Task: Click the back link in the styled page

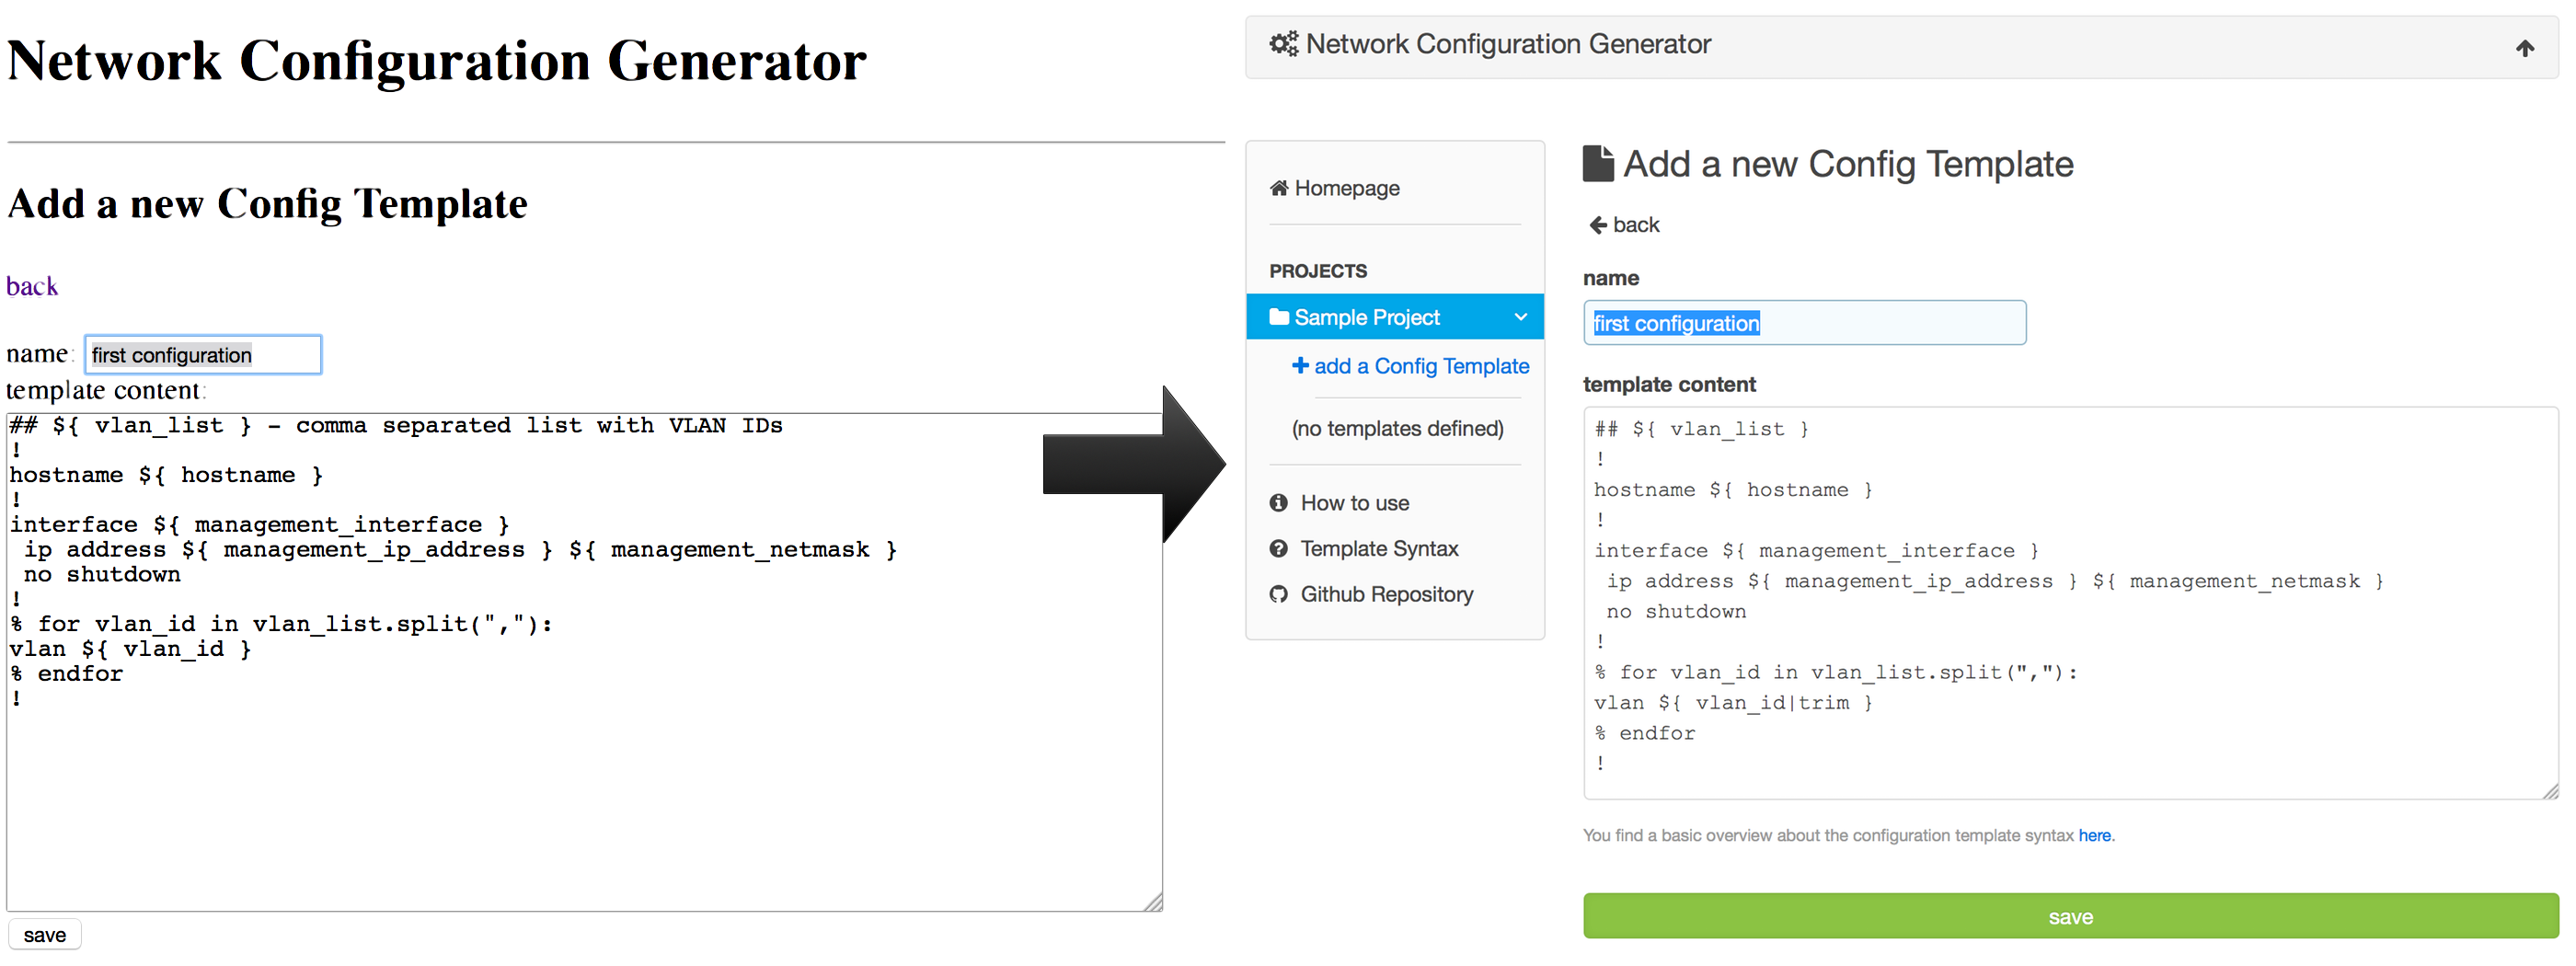Action: tap(1624, 225)
